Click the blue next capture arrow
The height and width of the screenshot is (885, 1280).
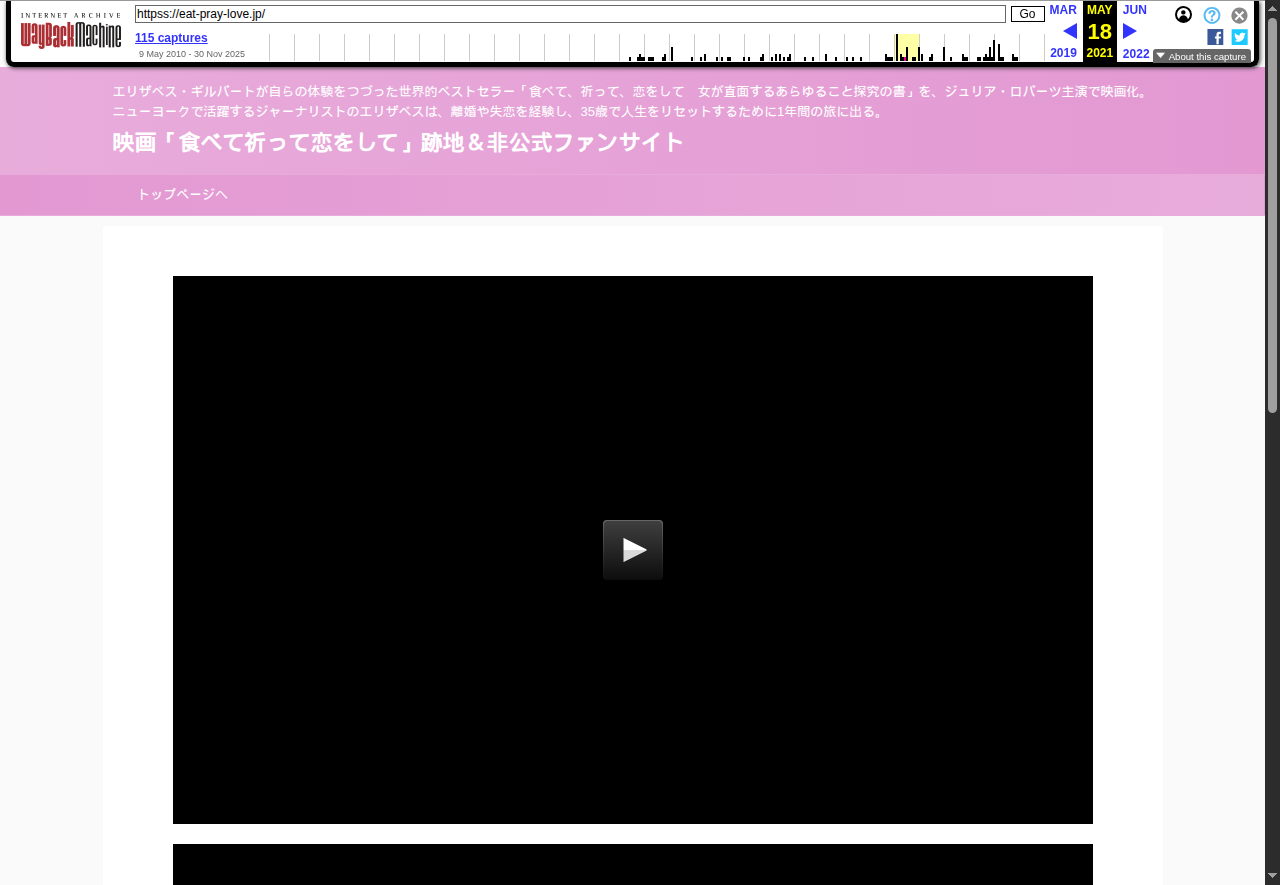1130,31
